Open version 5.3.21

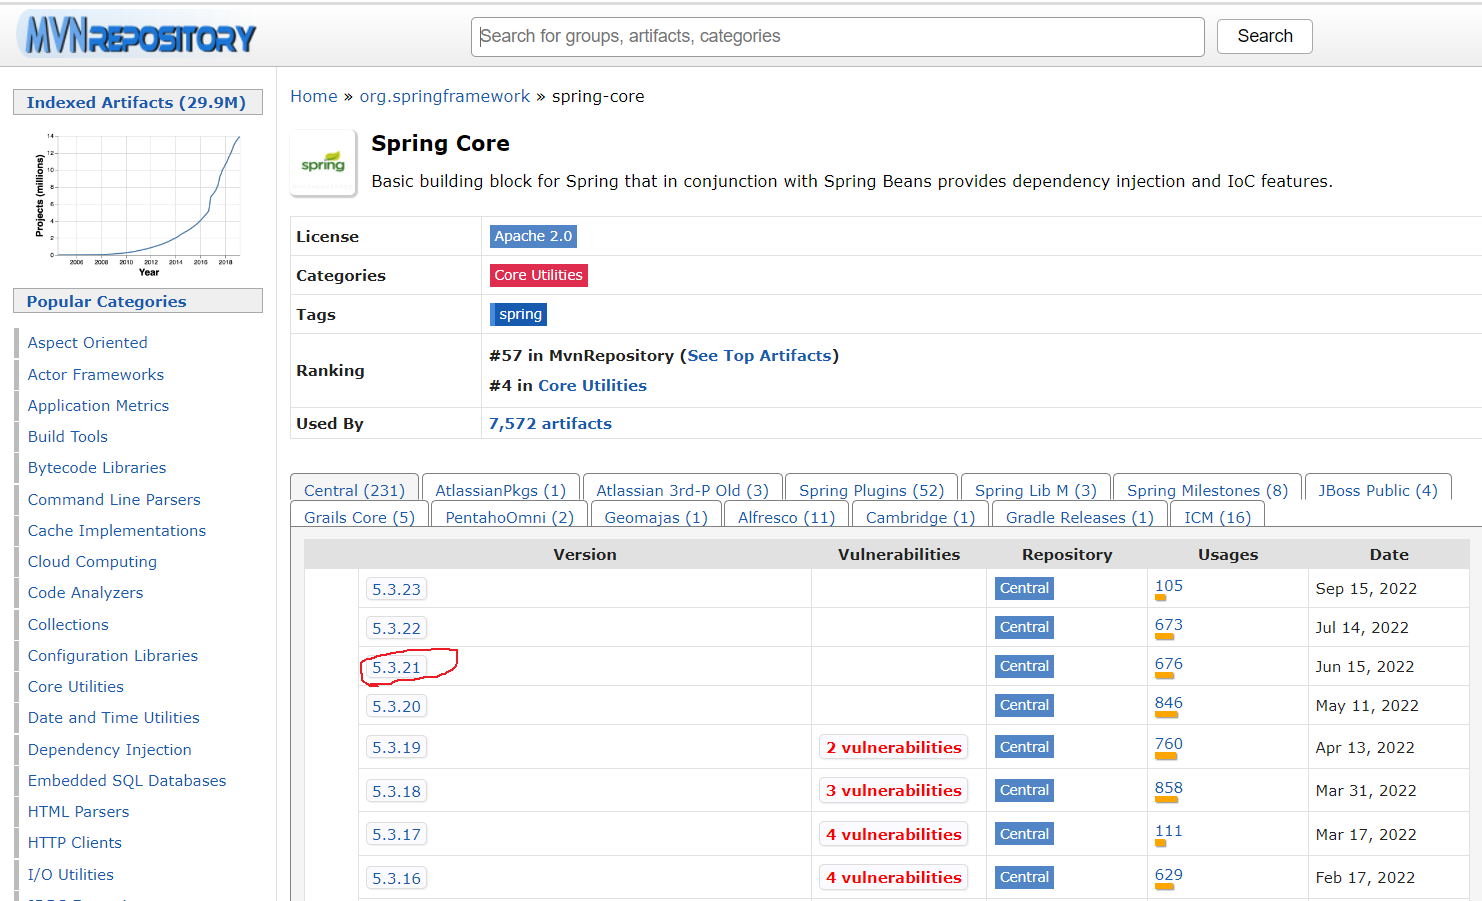pyautogui.click(x=396, y=667)
